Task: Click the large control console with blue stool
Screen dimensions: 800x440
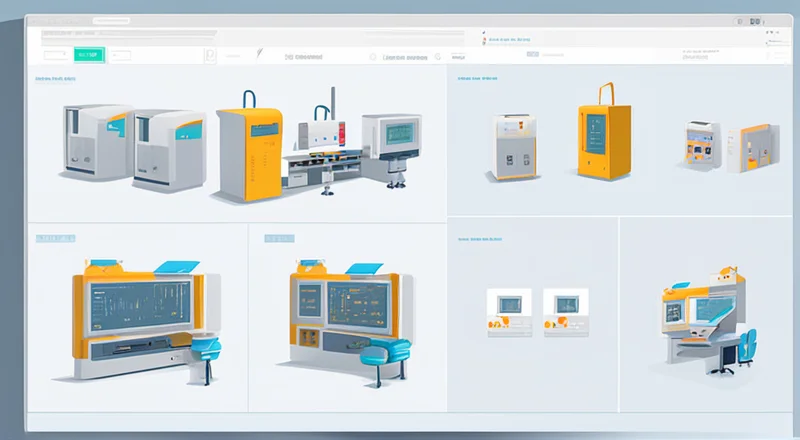Action: point(140,310)
